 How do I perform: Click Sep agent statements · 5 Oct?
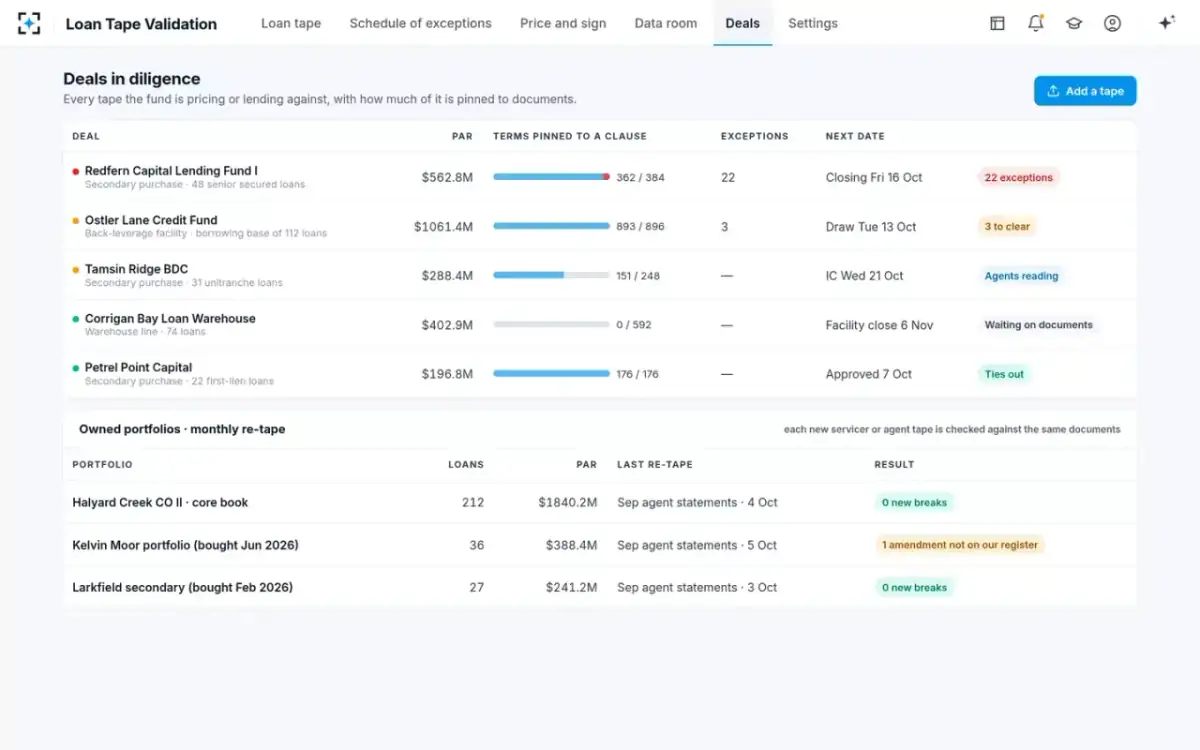[x=697, y=545]
